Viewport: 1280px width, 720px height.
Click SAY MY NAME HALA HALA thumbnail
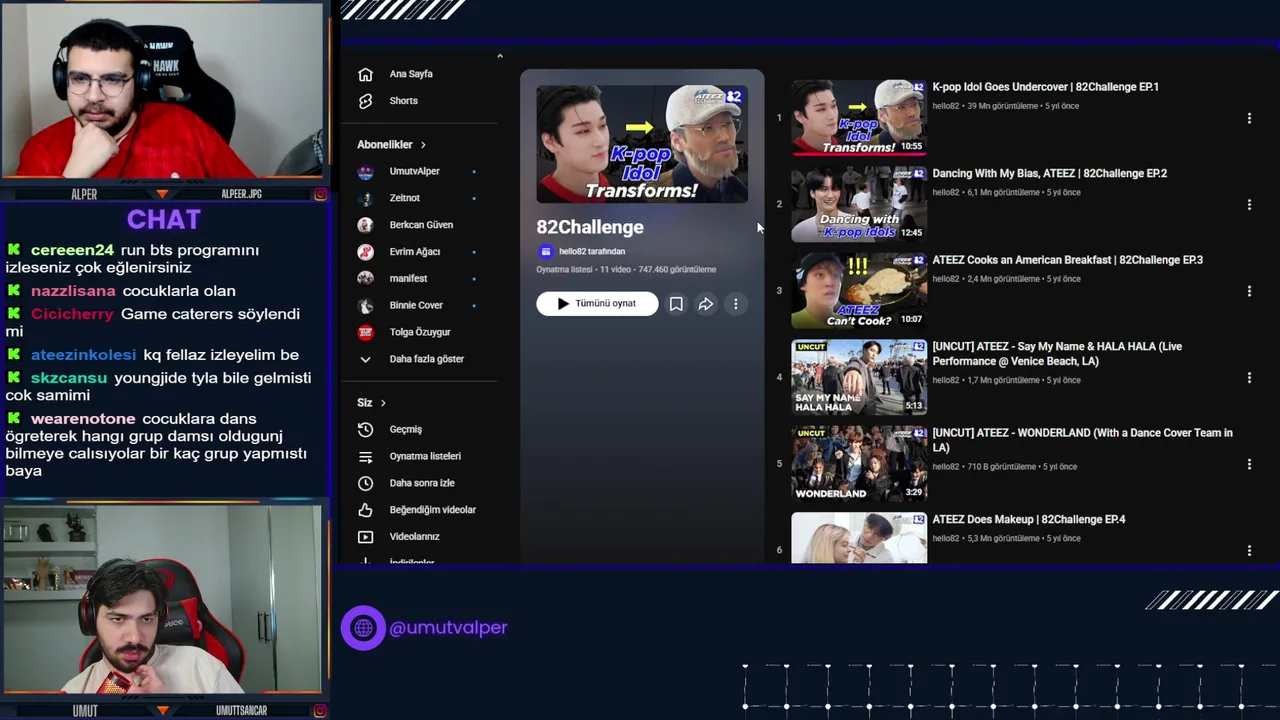(859, 378)
